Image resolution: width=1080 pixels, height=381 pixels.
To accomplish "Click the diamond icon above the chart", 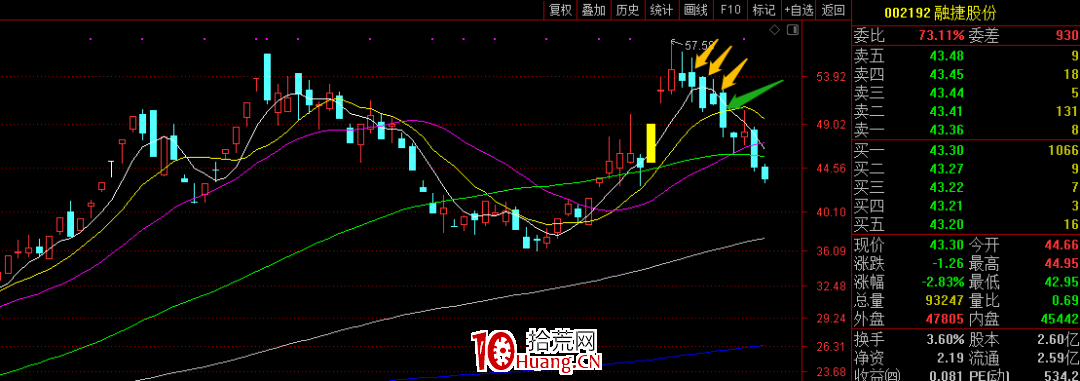I will point(774,30).
